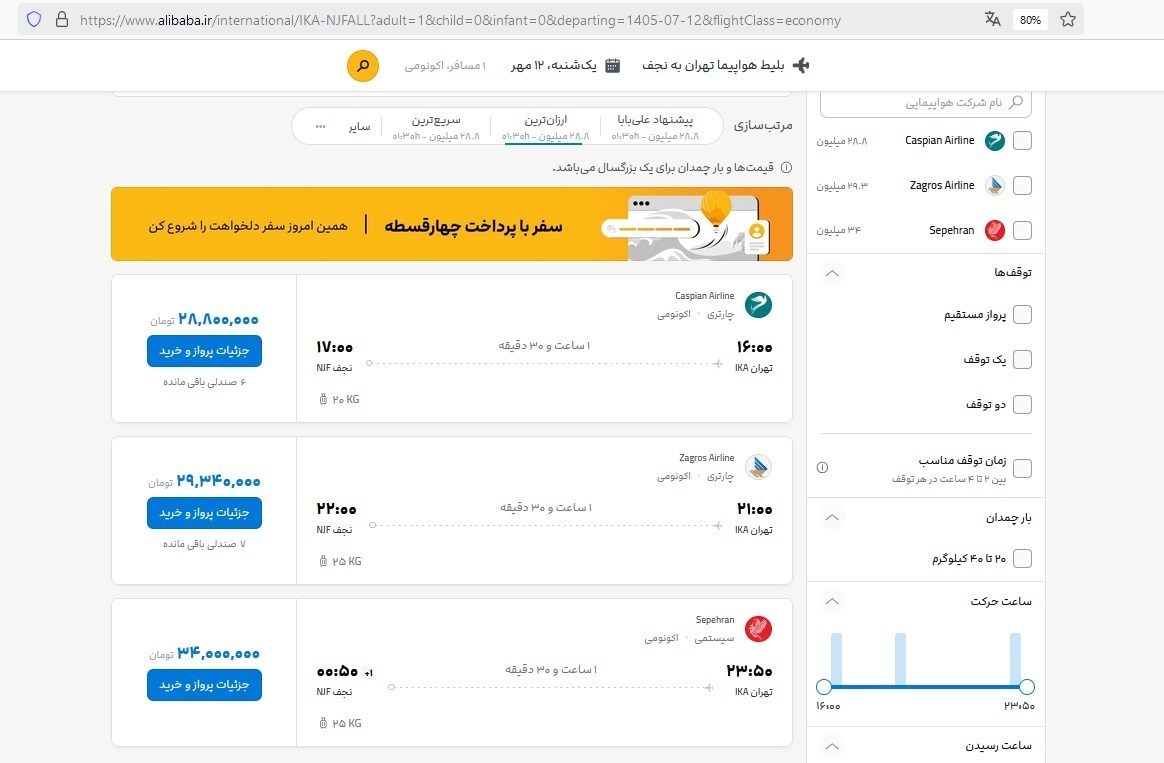Click the 6 seats remaining (۶ صندلی باقی مانده) text
The height and width of the screenshot is (763, 1164).
coord(204,382)
